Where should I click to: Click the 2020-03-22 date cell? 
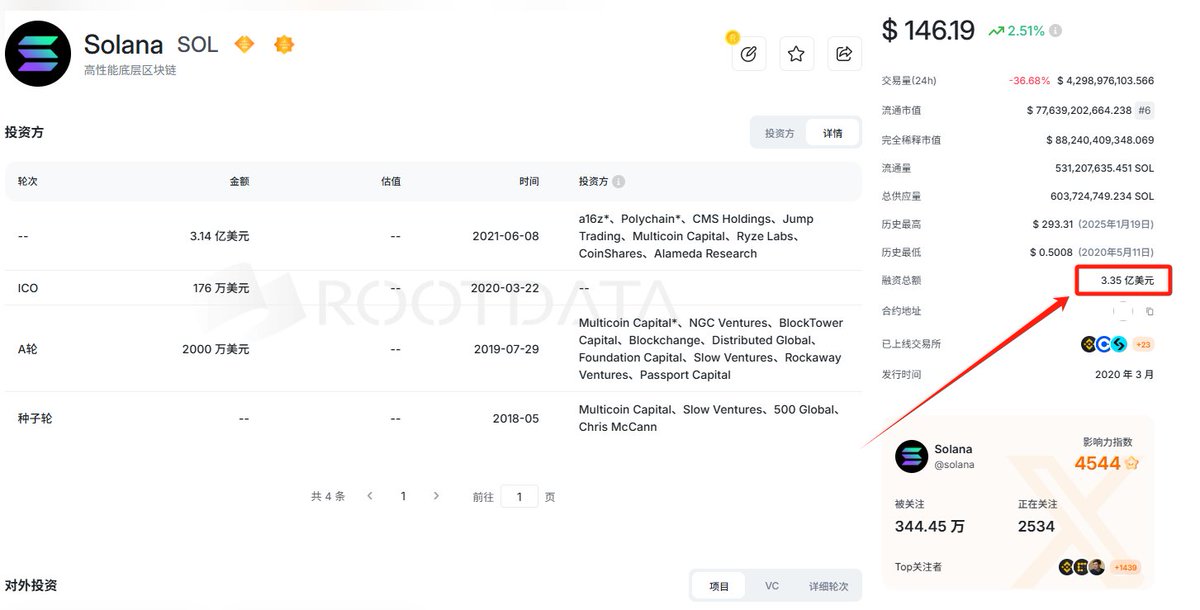(506, 288)
